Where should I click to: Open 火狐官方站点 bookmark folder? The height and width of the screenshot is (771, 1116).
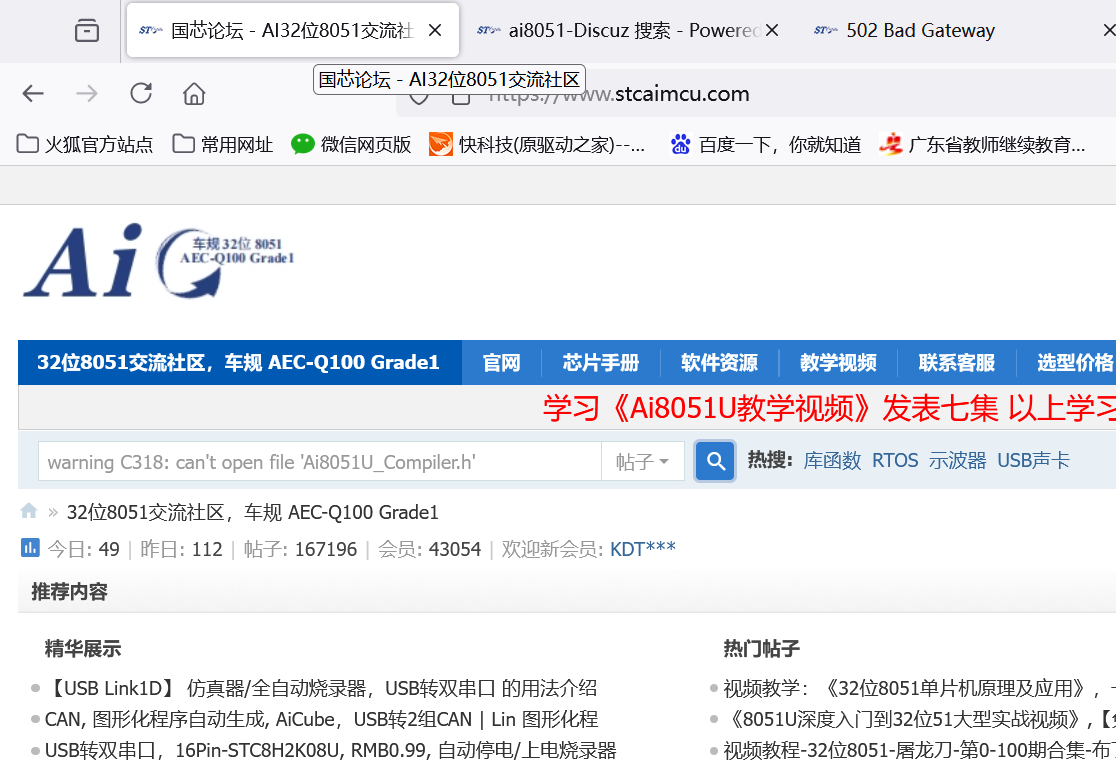(x=85, y=144)
